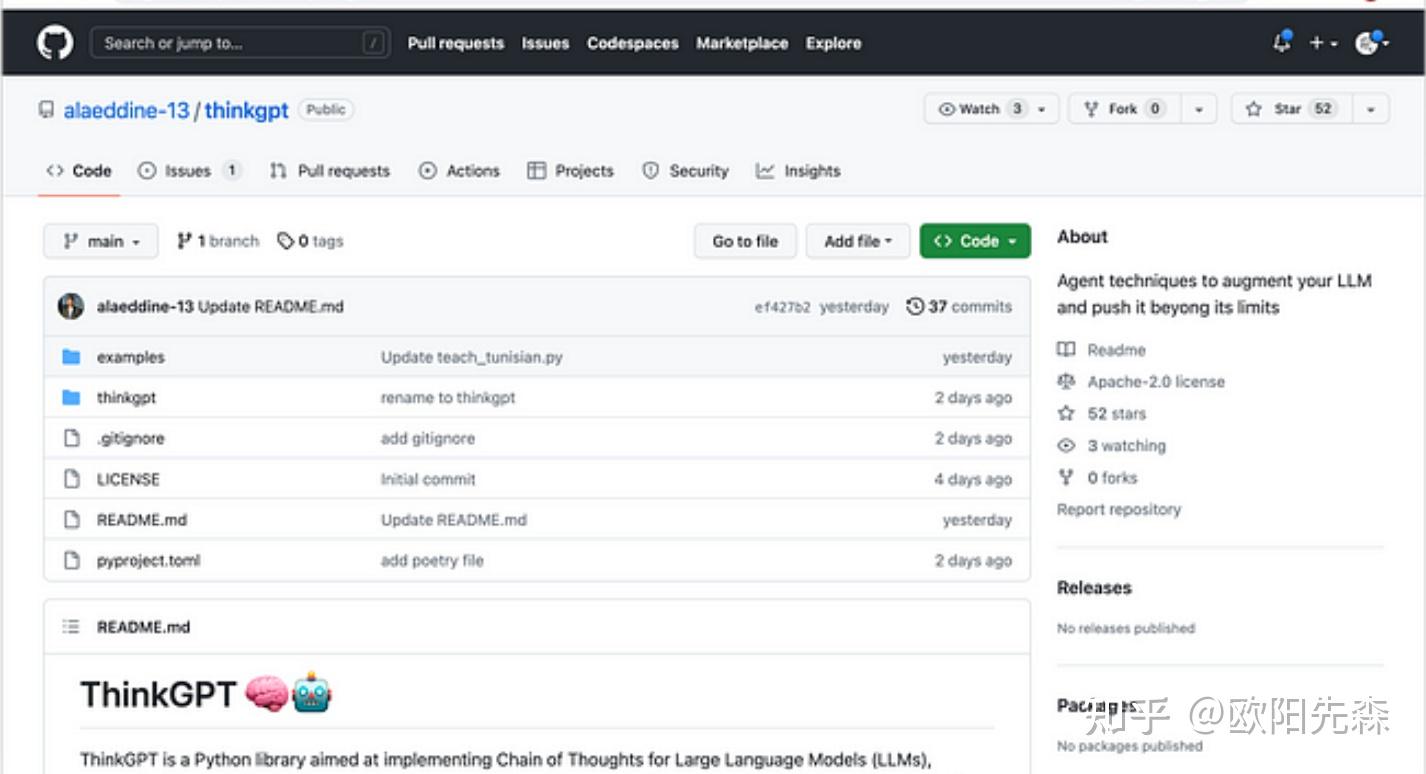Click the README.md file icon in list
The height and width of the screenshot is (774, 1426).
tap(71, 520)
